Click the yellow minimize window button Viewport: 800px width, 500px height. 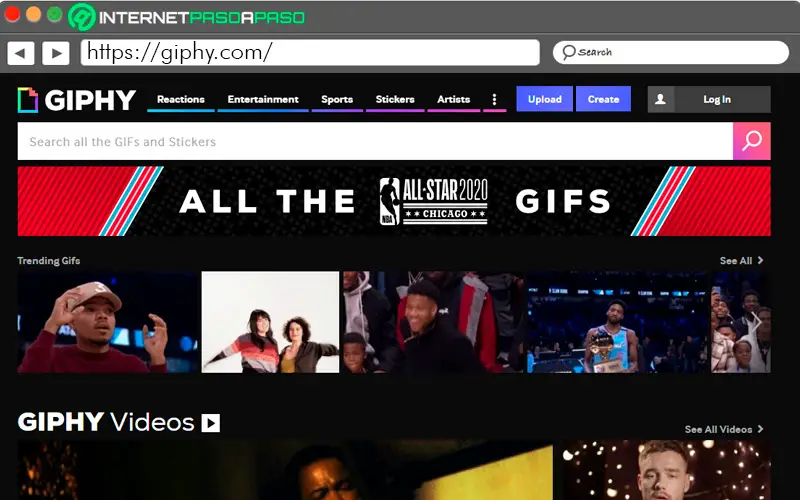coord(34,14)
